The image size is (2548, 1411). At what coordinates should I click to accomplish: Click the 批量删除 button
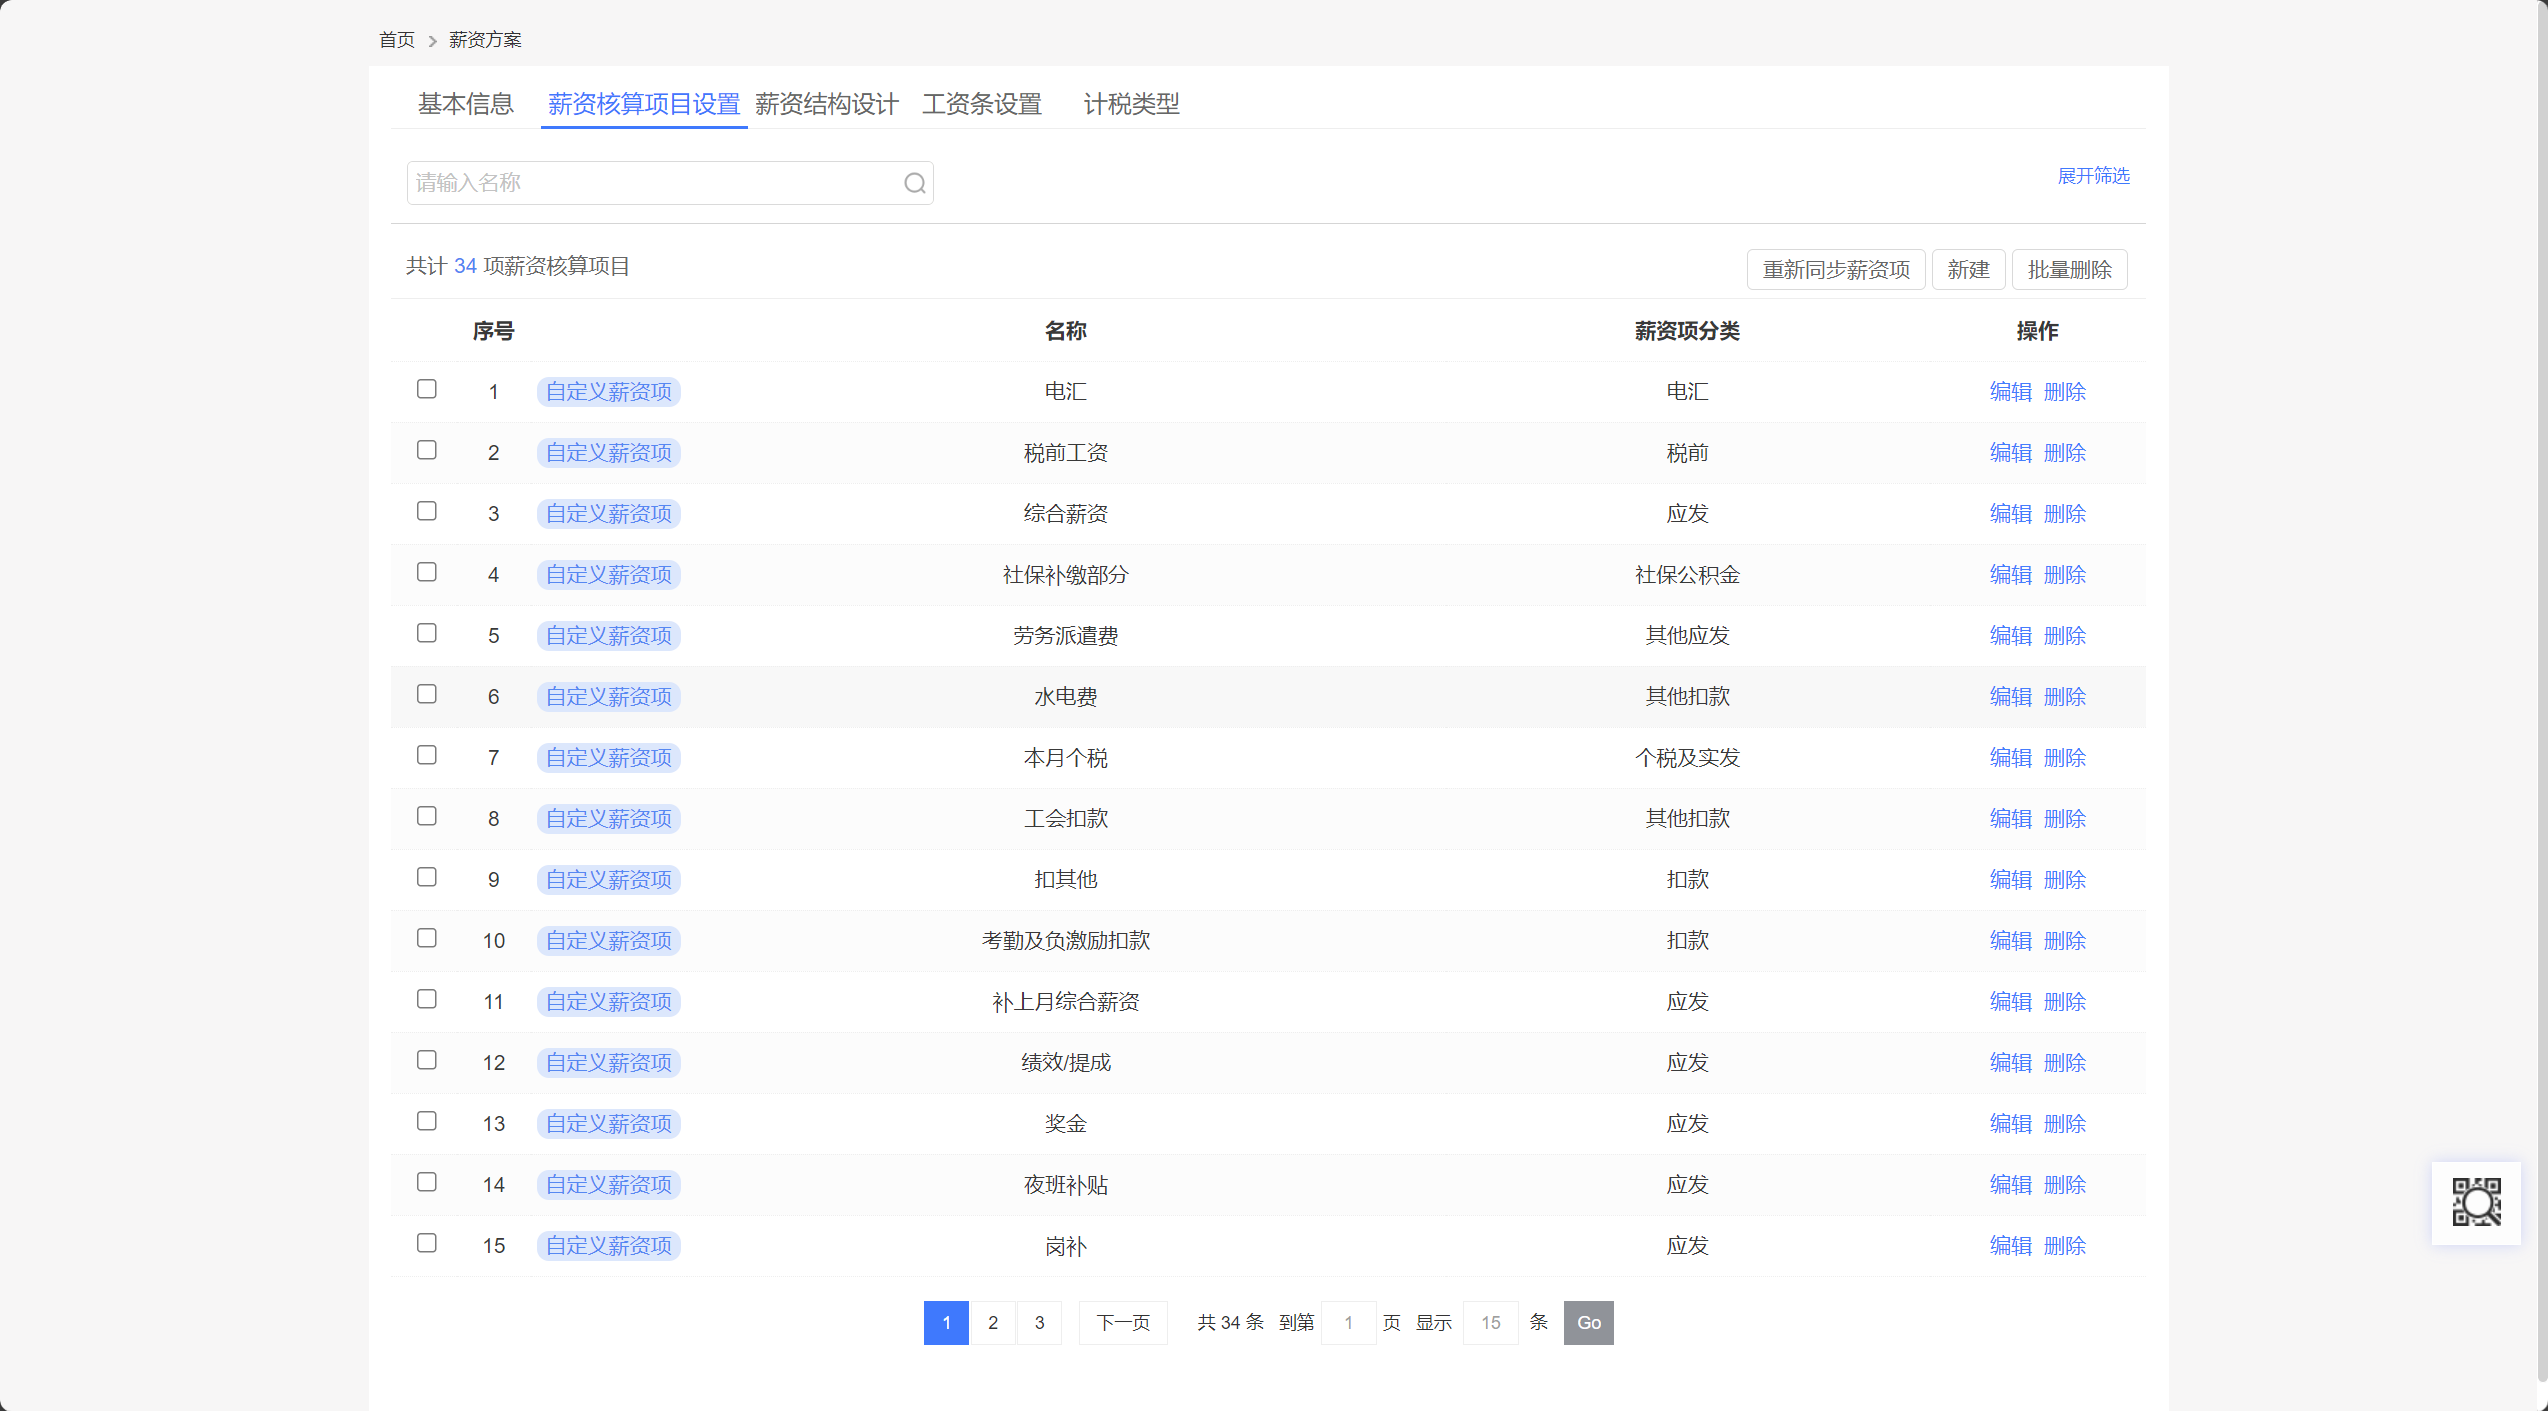point(2069,270)
